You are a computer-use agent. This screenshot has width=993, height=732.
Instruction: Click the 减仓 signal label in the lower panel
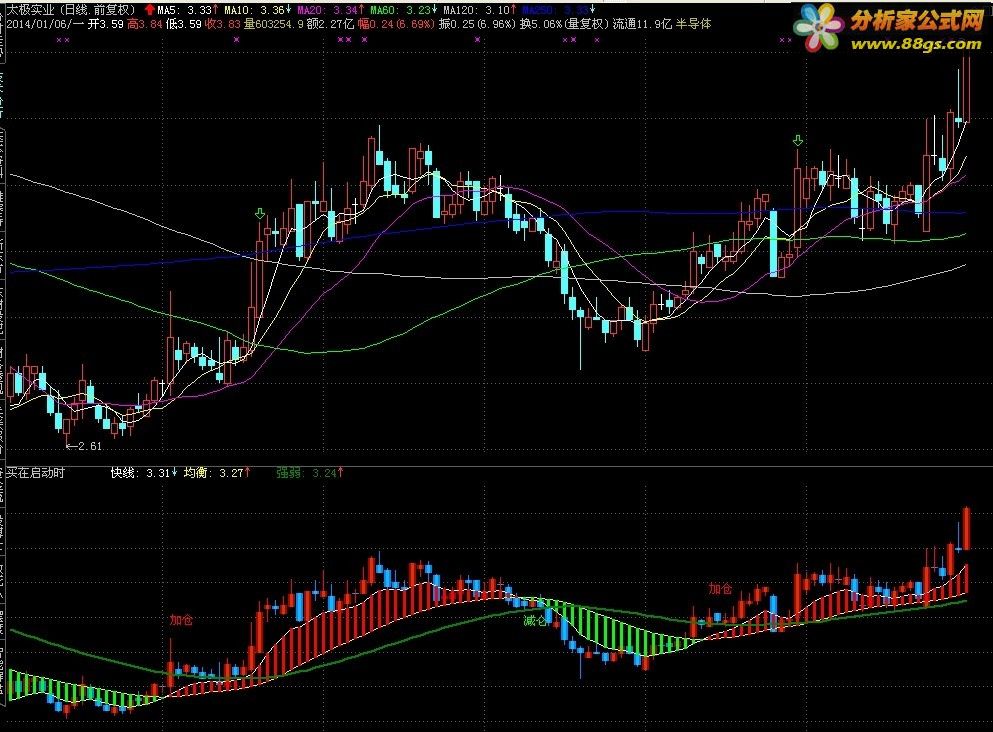tap(534, 621)
